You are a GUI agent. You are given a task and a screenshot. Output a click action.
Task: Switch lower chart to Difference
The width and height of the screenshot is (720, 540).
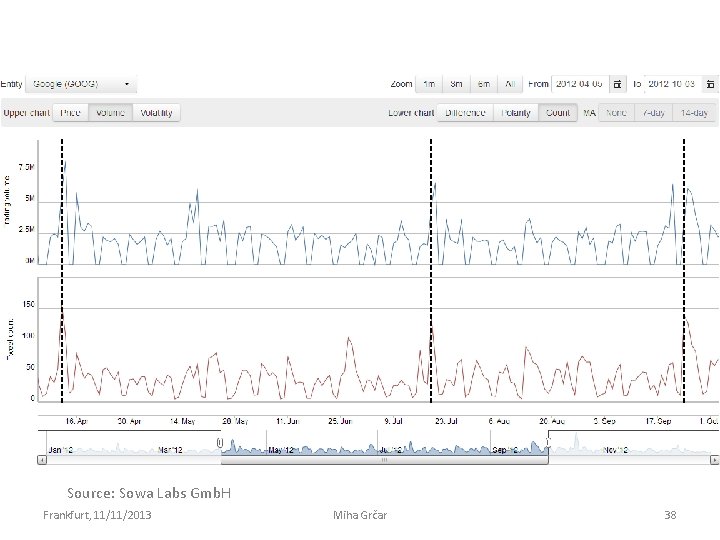click(465, 112)
